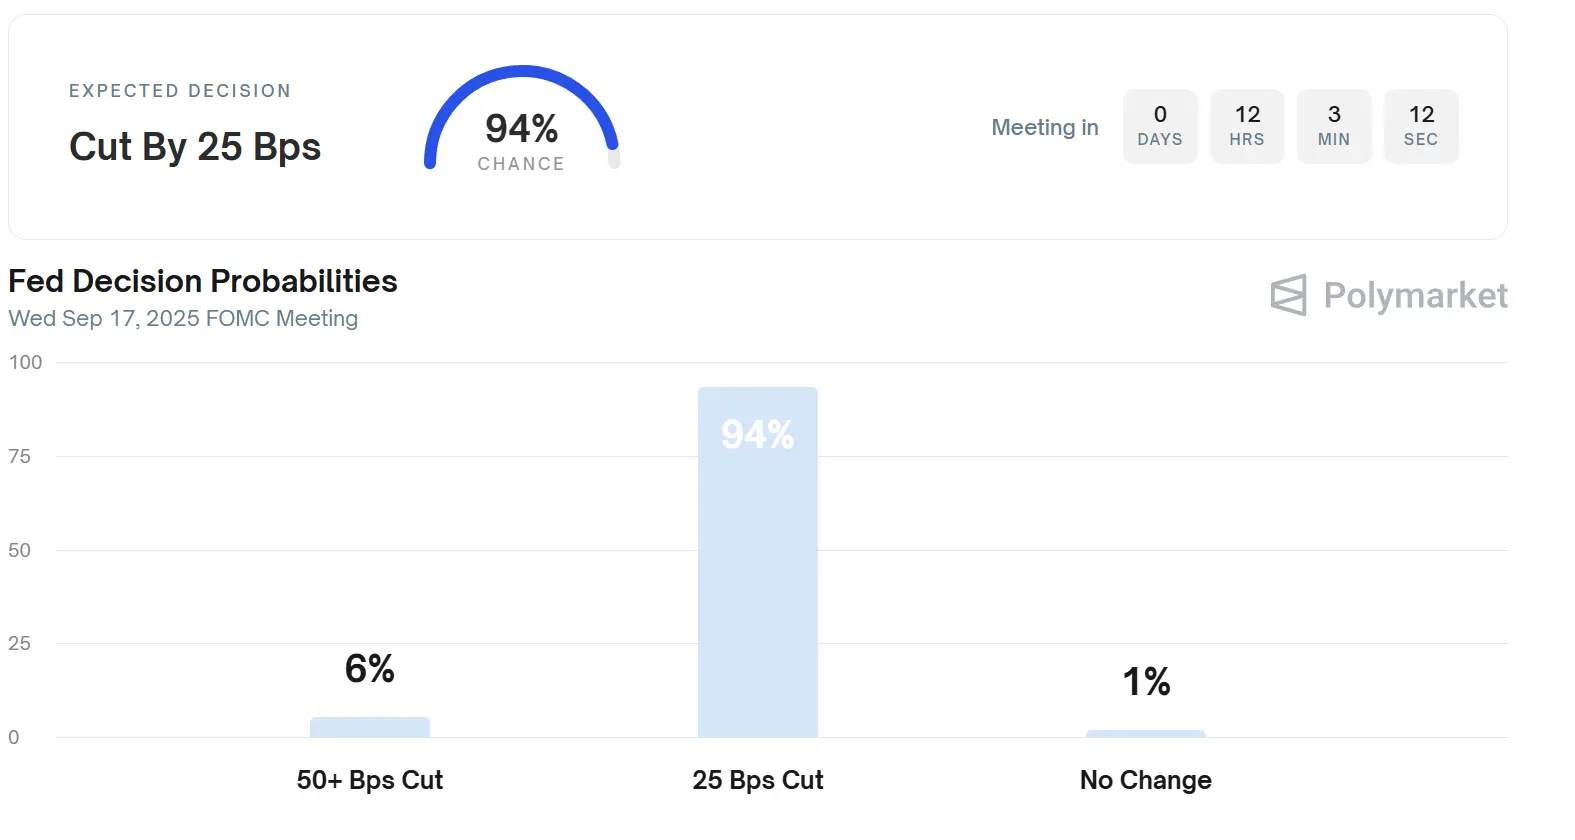Click the Polymarket logo icon
The width and height of the screenshot is (1575, 840).
click(x=1288, y=295)
